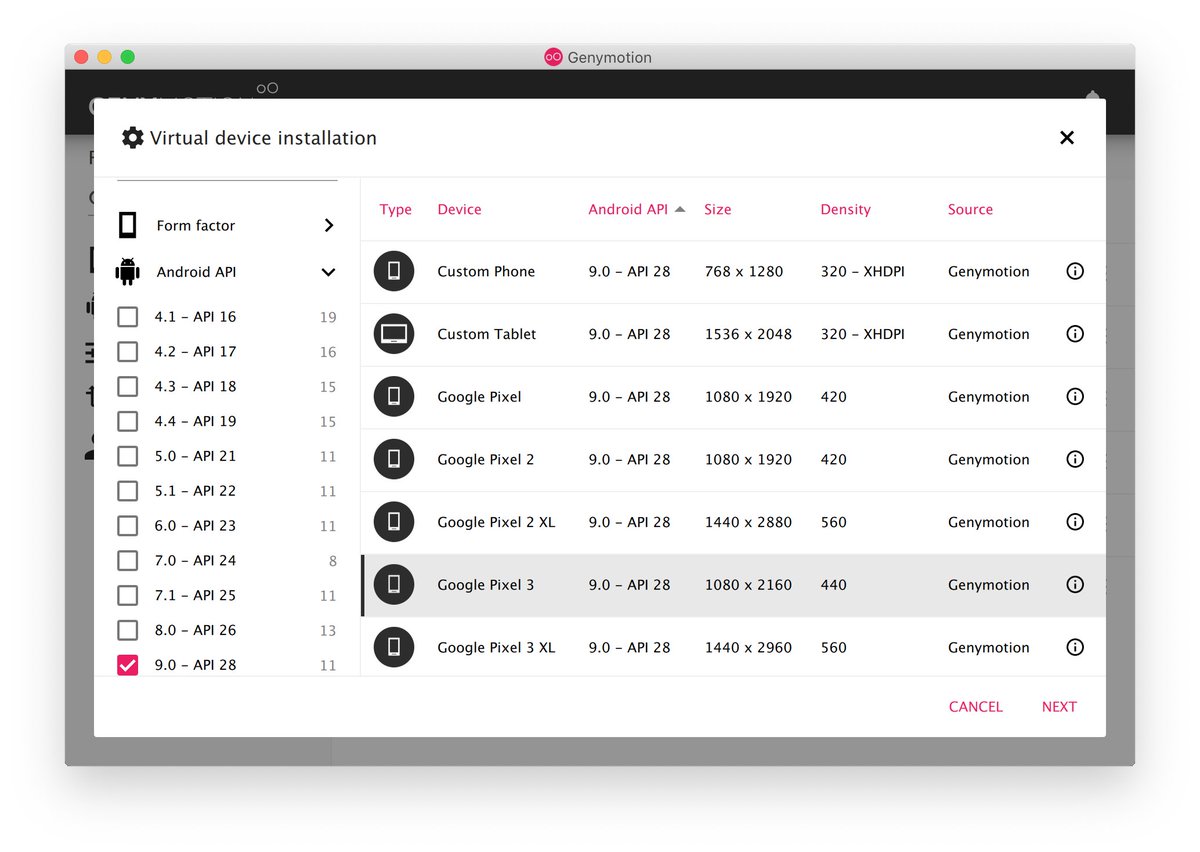Image resolution: width=1200 pixels, height=852 pixels.
Task: Sort by the Source column header
Action: (970, 209)
